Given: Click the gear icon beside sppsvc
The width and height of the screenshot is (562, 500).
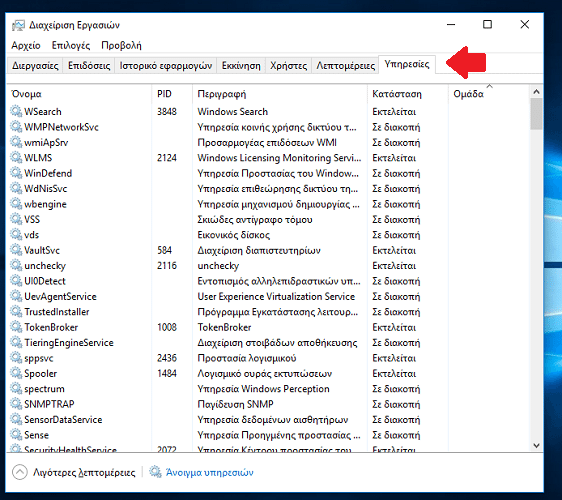Looking at the screenshot, I should pyautogui.click(x=16, y=358).
